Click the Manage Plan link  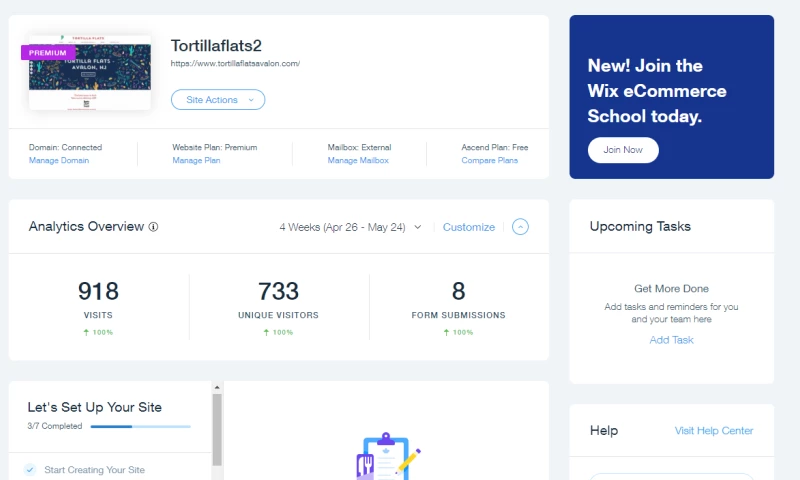[x=196, y=160]
